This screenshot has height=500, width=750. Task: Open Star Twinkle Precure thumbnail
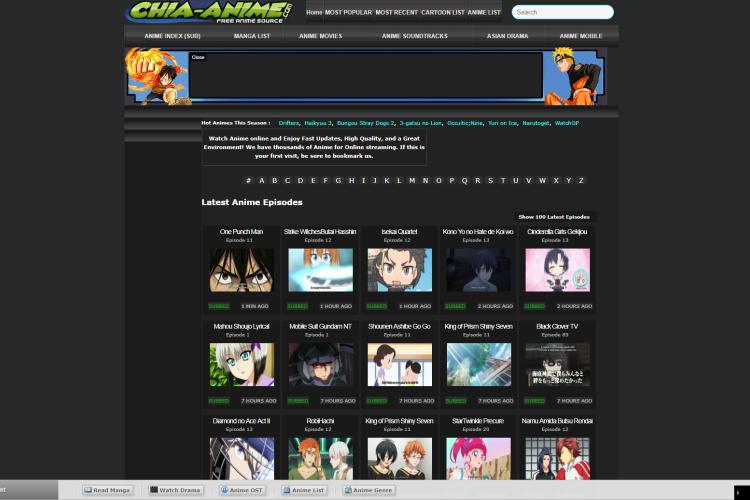(478, 458)
